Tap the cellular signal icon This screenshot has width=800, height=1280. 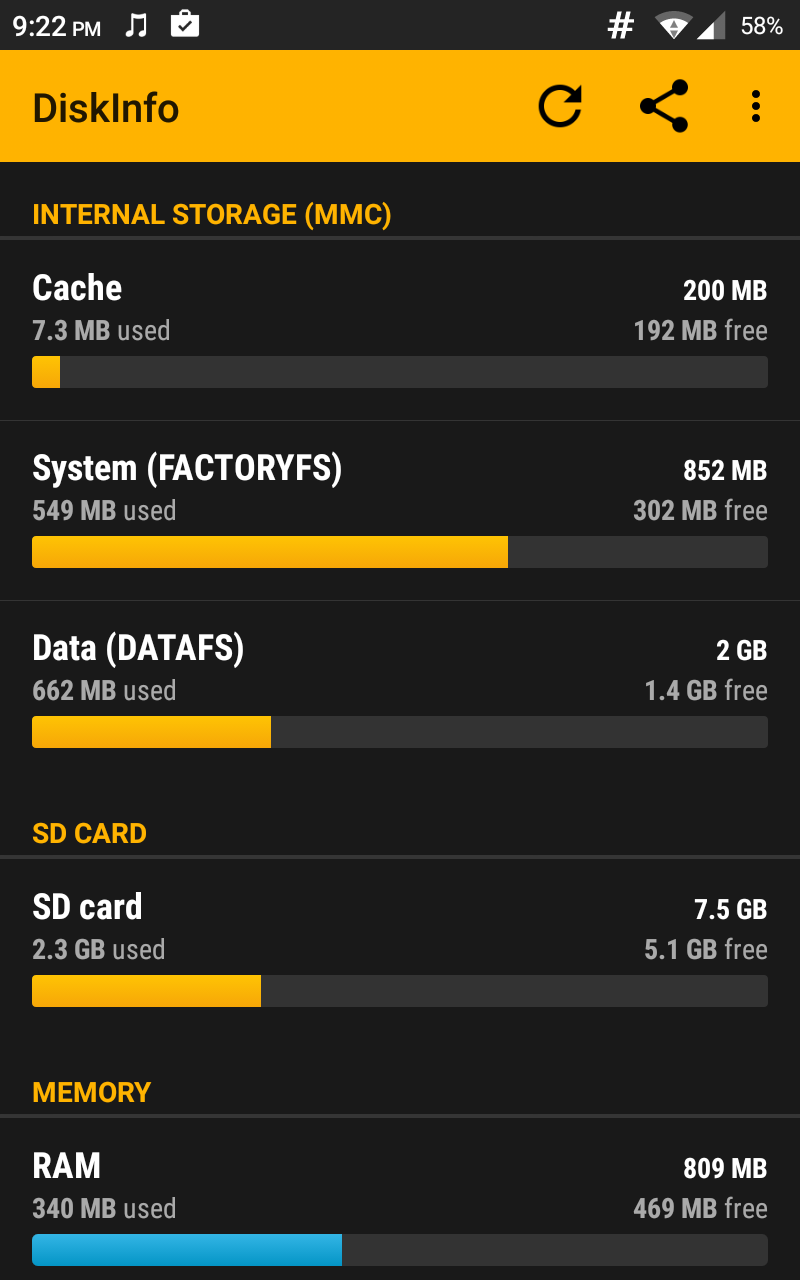711,27
